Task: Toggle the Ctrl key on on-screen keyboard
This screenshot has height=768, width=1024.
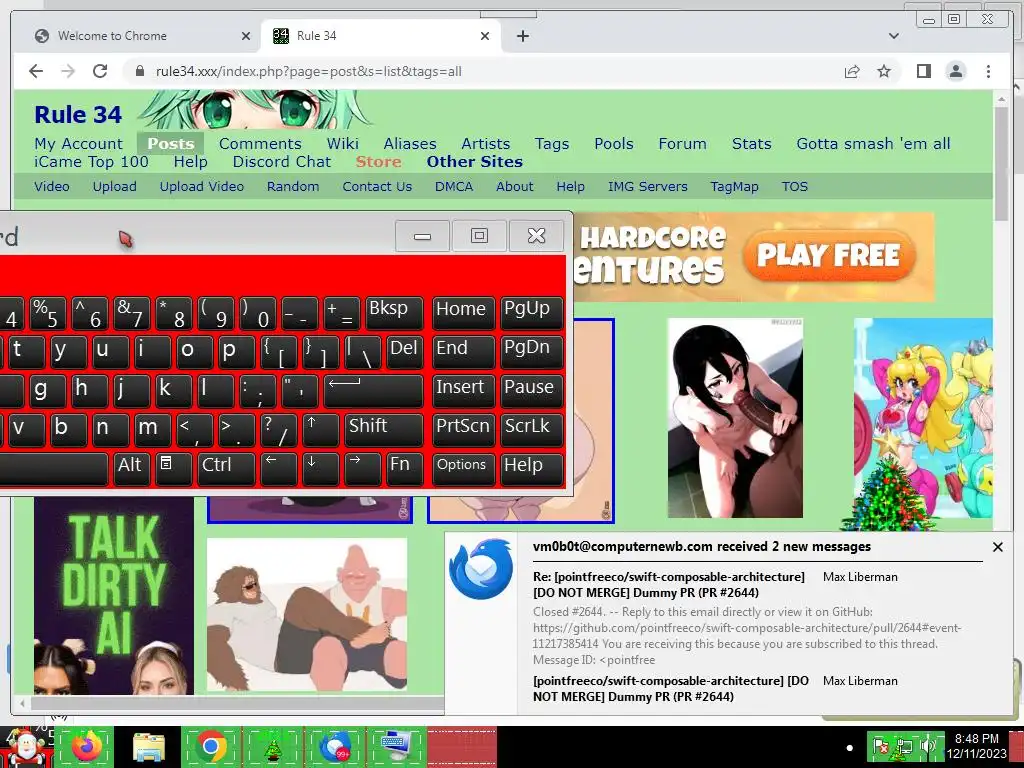Action: 226,470
